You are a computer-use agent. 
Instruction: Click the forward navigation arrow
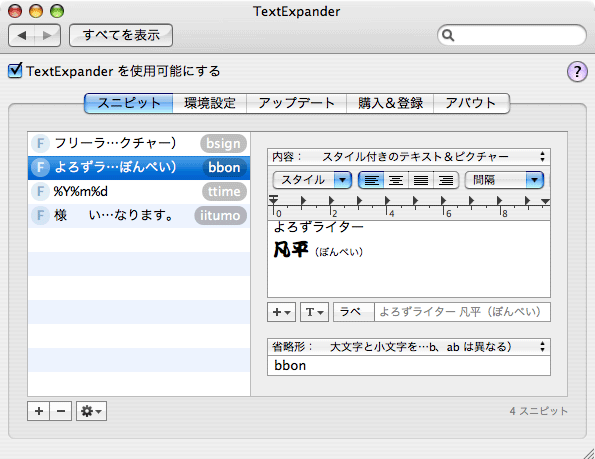click(47, 35)
